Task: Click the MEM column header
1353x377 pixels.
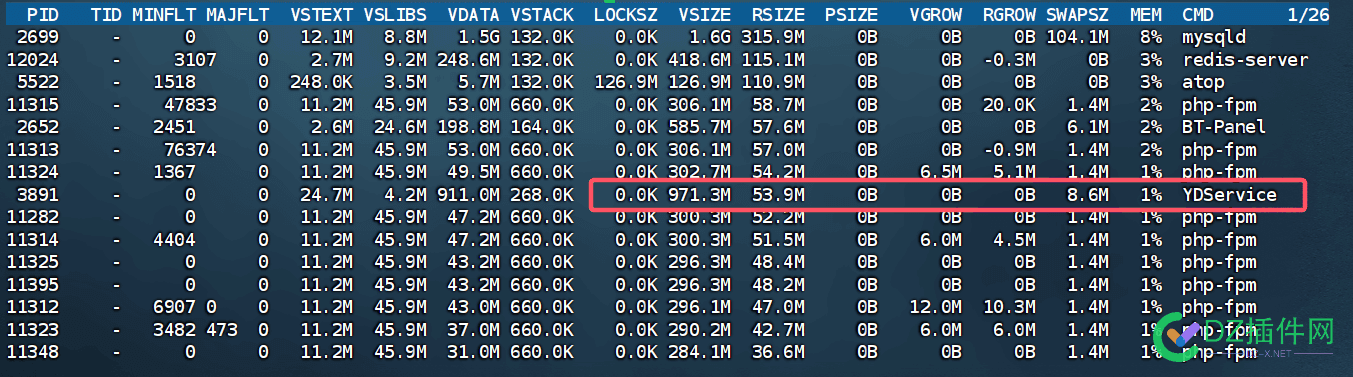Action: click(x=1146, y=15)
